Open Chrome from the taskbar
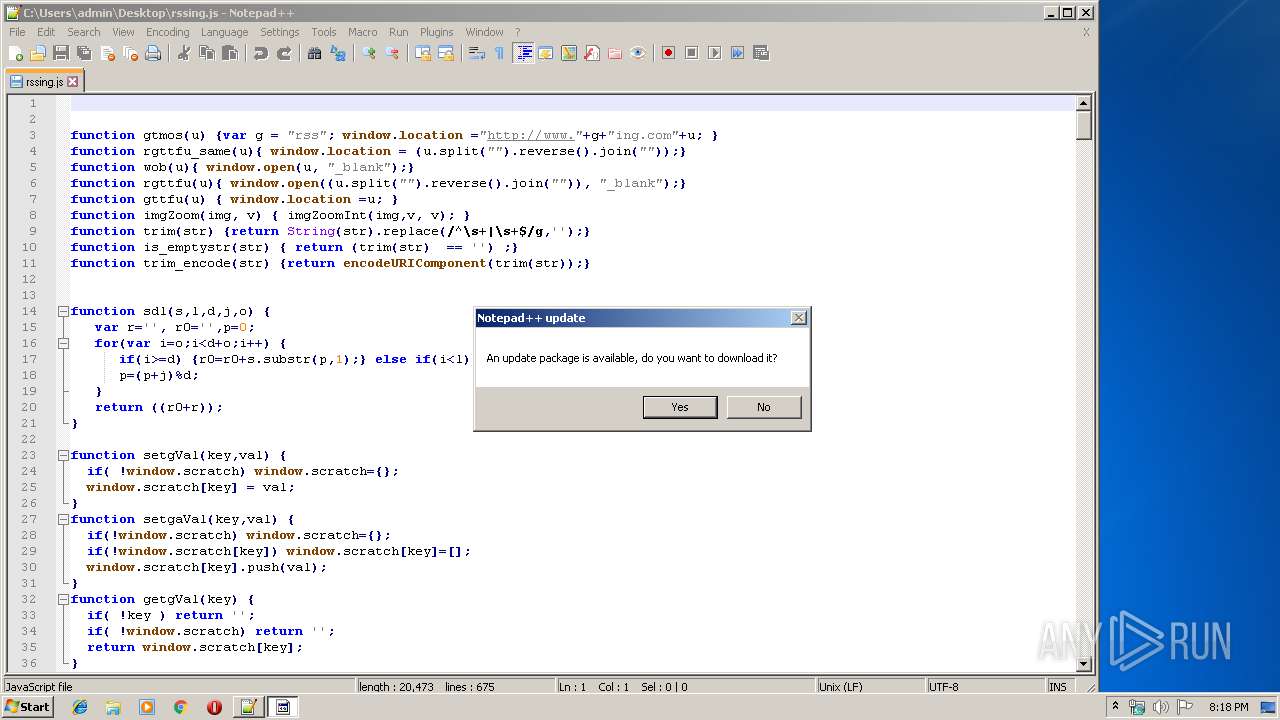This screenshot has height=720, width=1280. click(180, 707)
